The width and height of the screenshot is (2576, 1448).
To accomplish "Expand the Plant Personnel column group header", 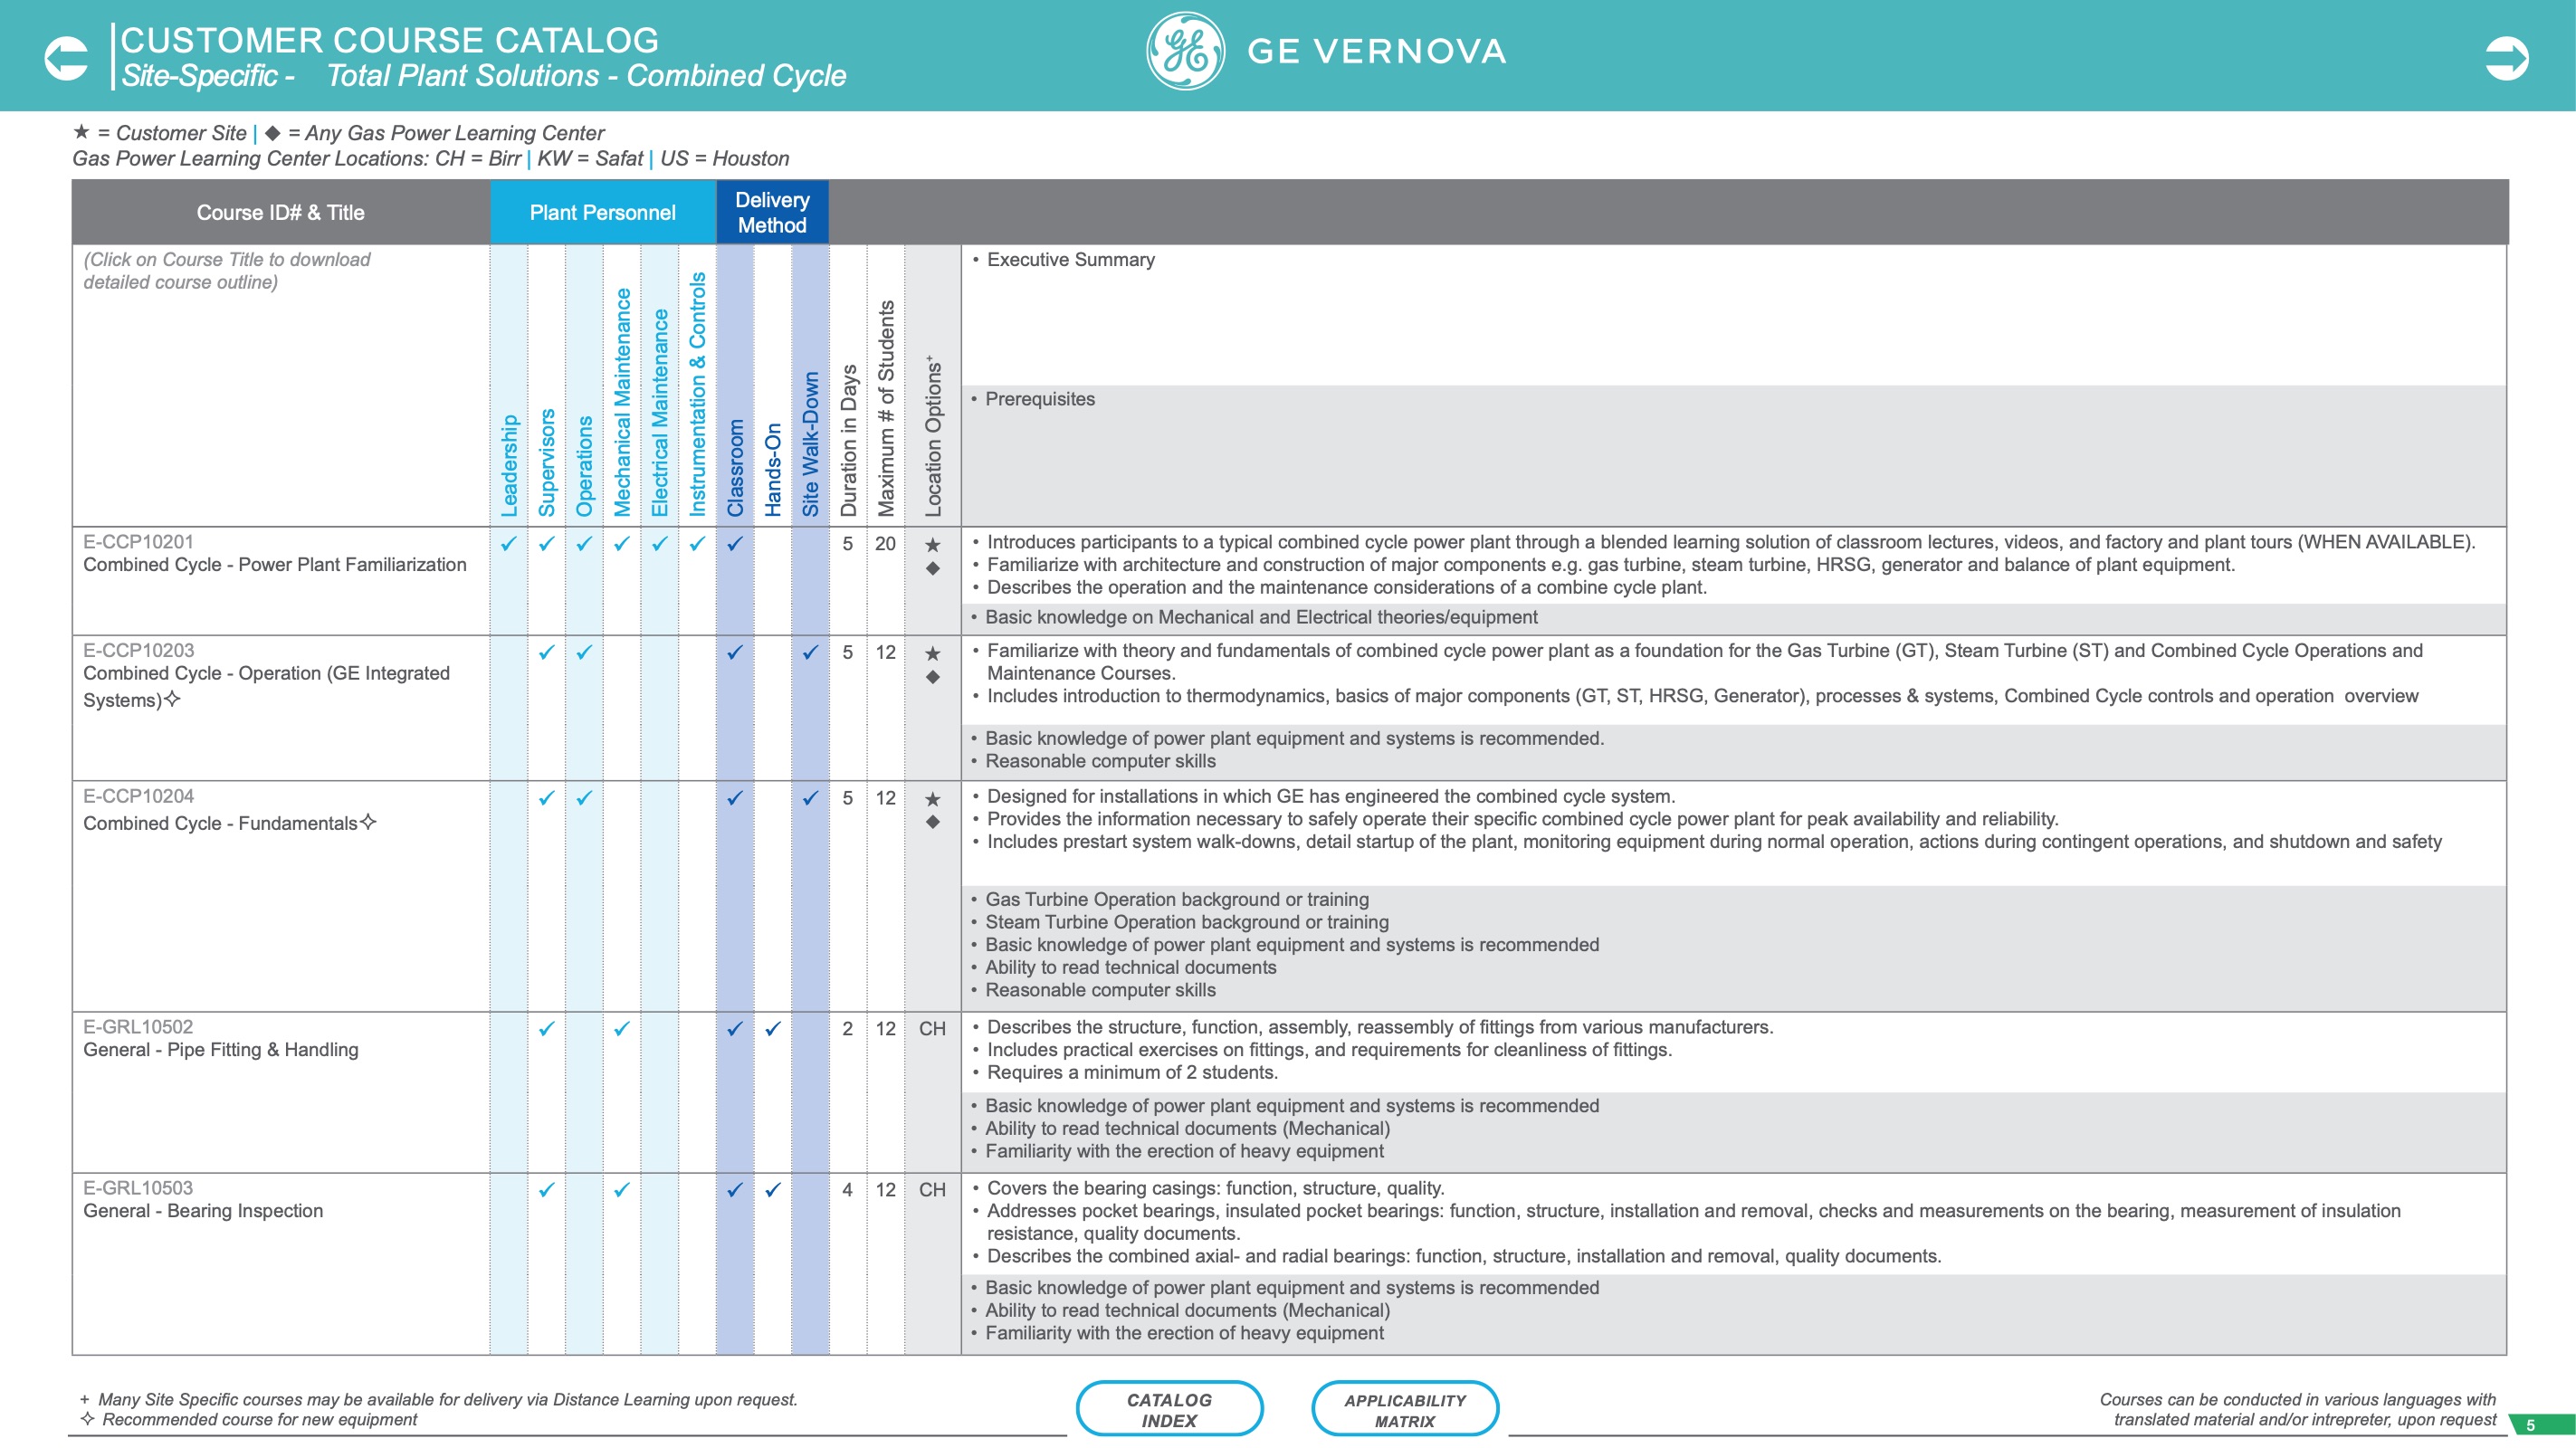I will 602,212.
